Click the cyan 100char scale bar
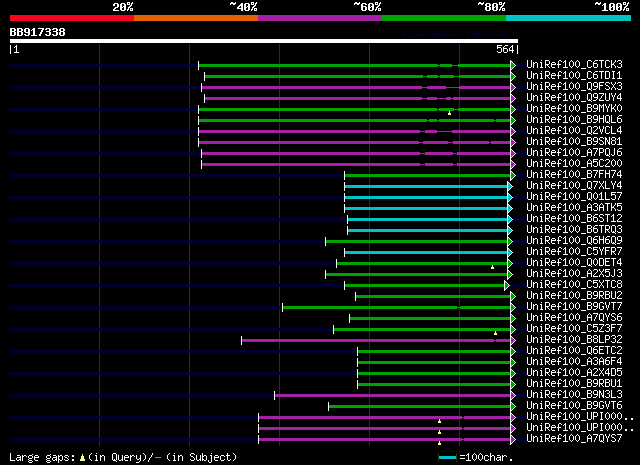640x465 pixels. [x=447, y=458]
